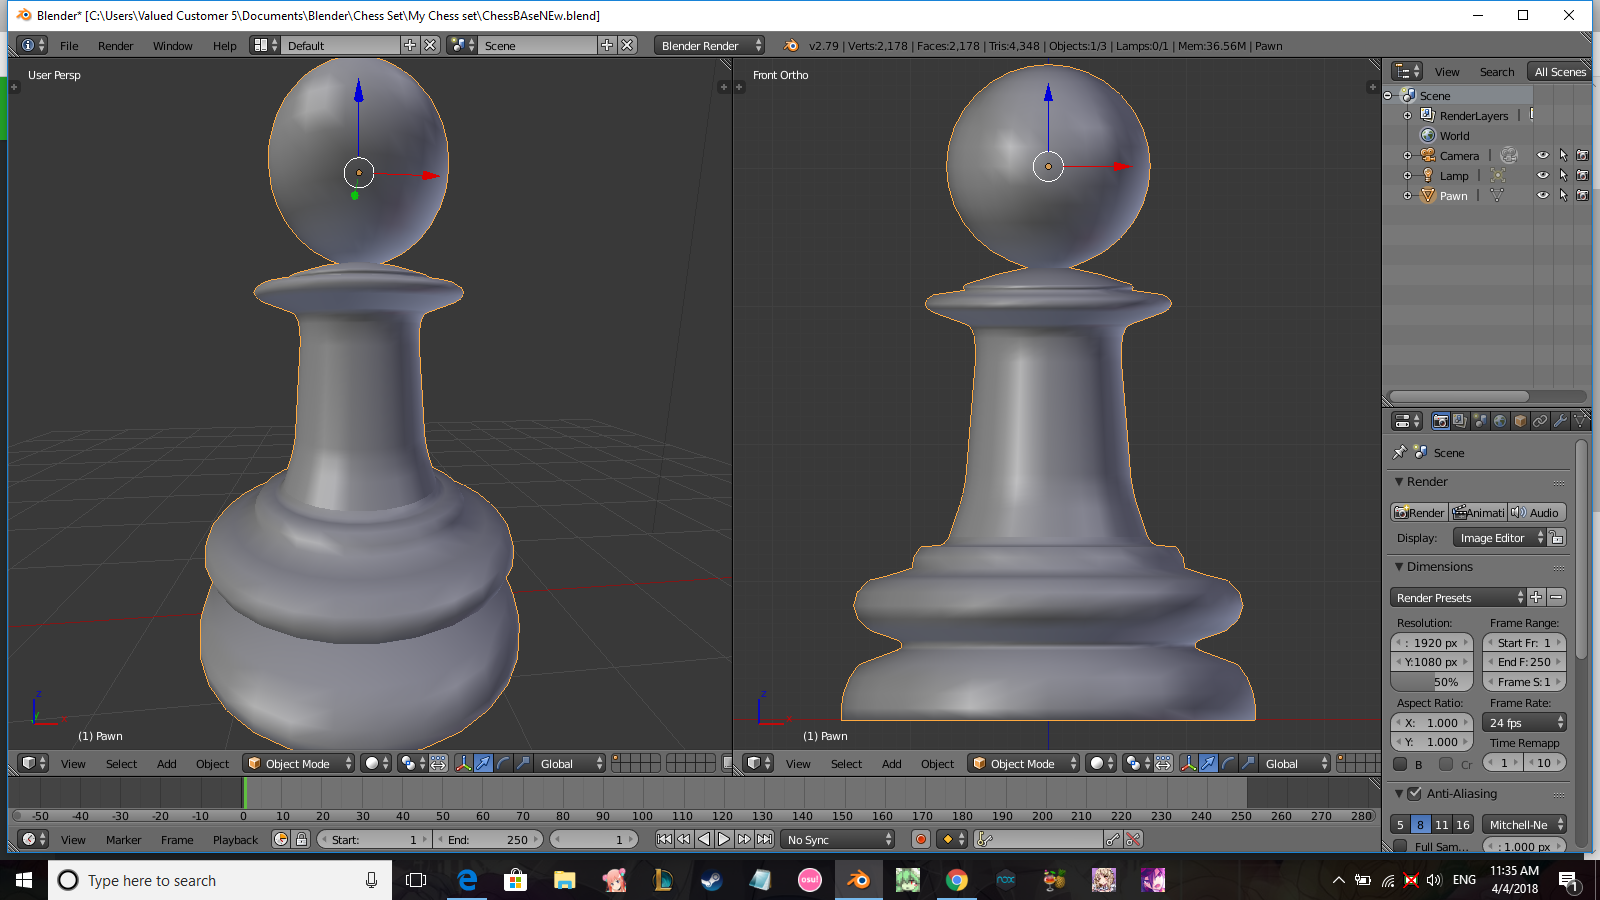Open Object Mode dropdown in left viewport

coord(299,763)
